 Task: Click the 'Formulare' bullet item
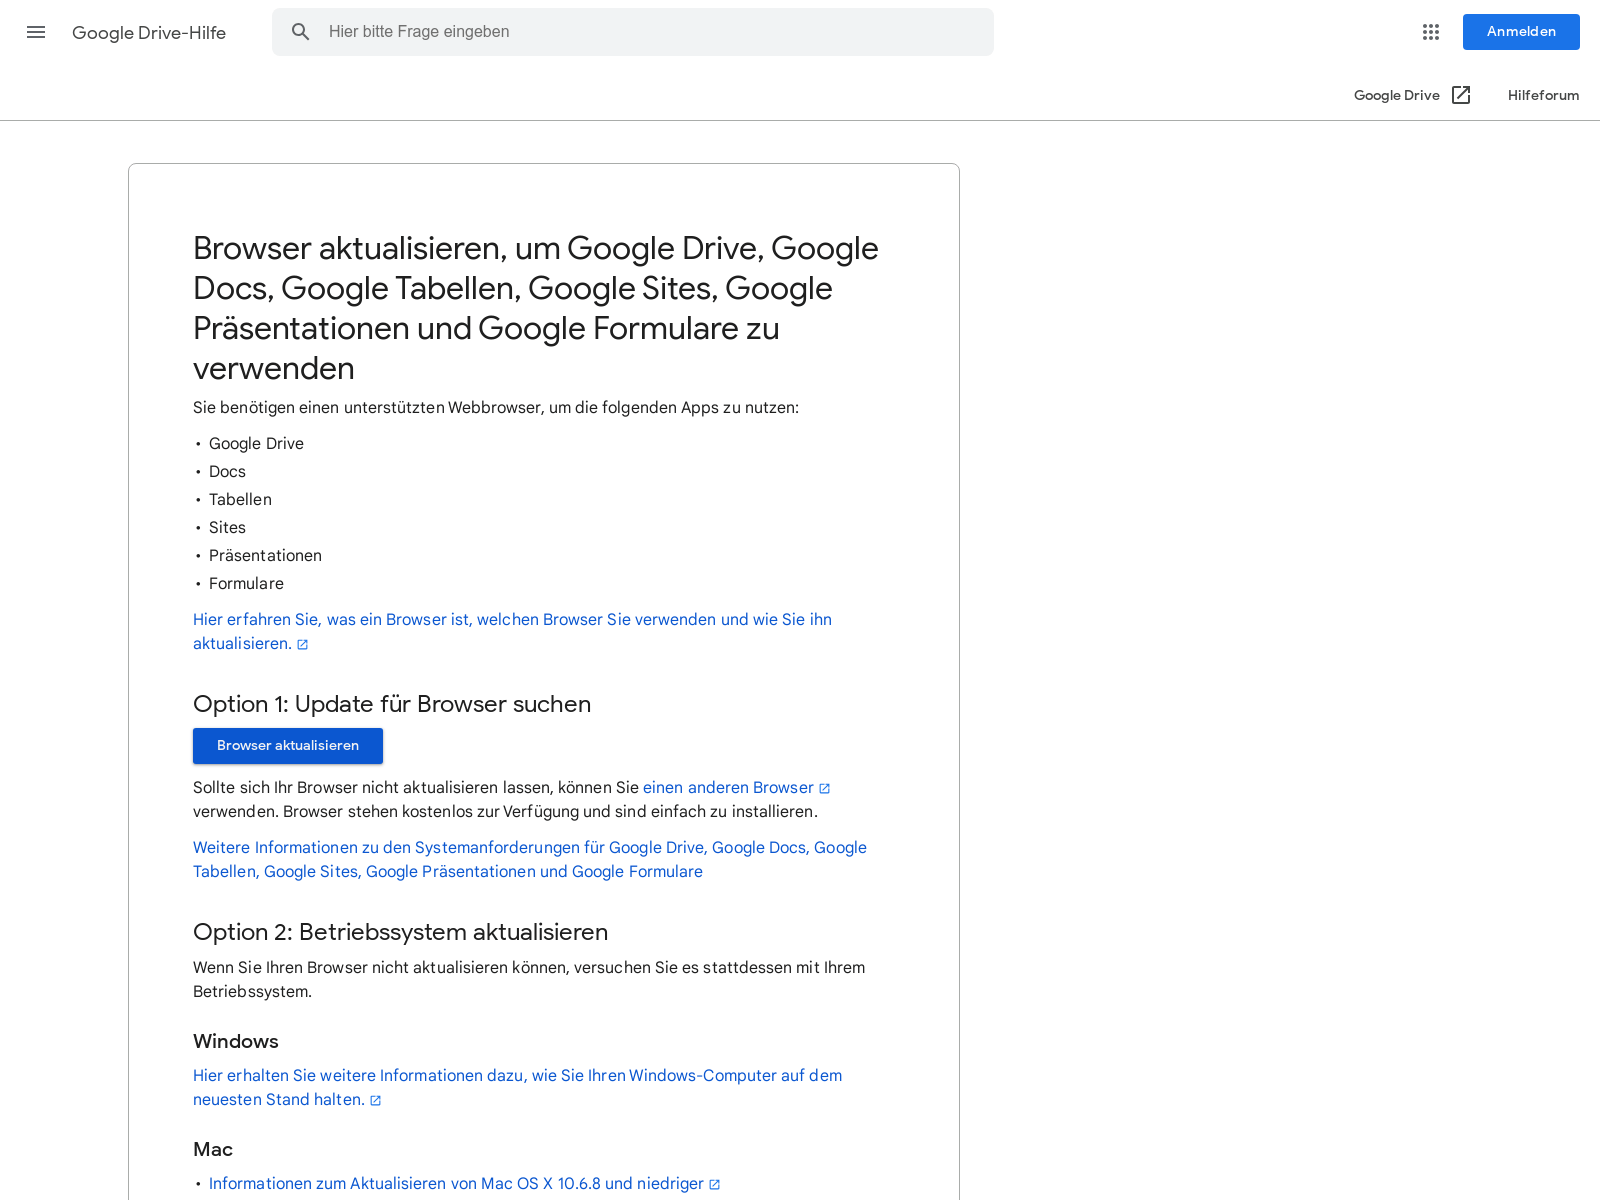click(x=246, y=584)
